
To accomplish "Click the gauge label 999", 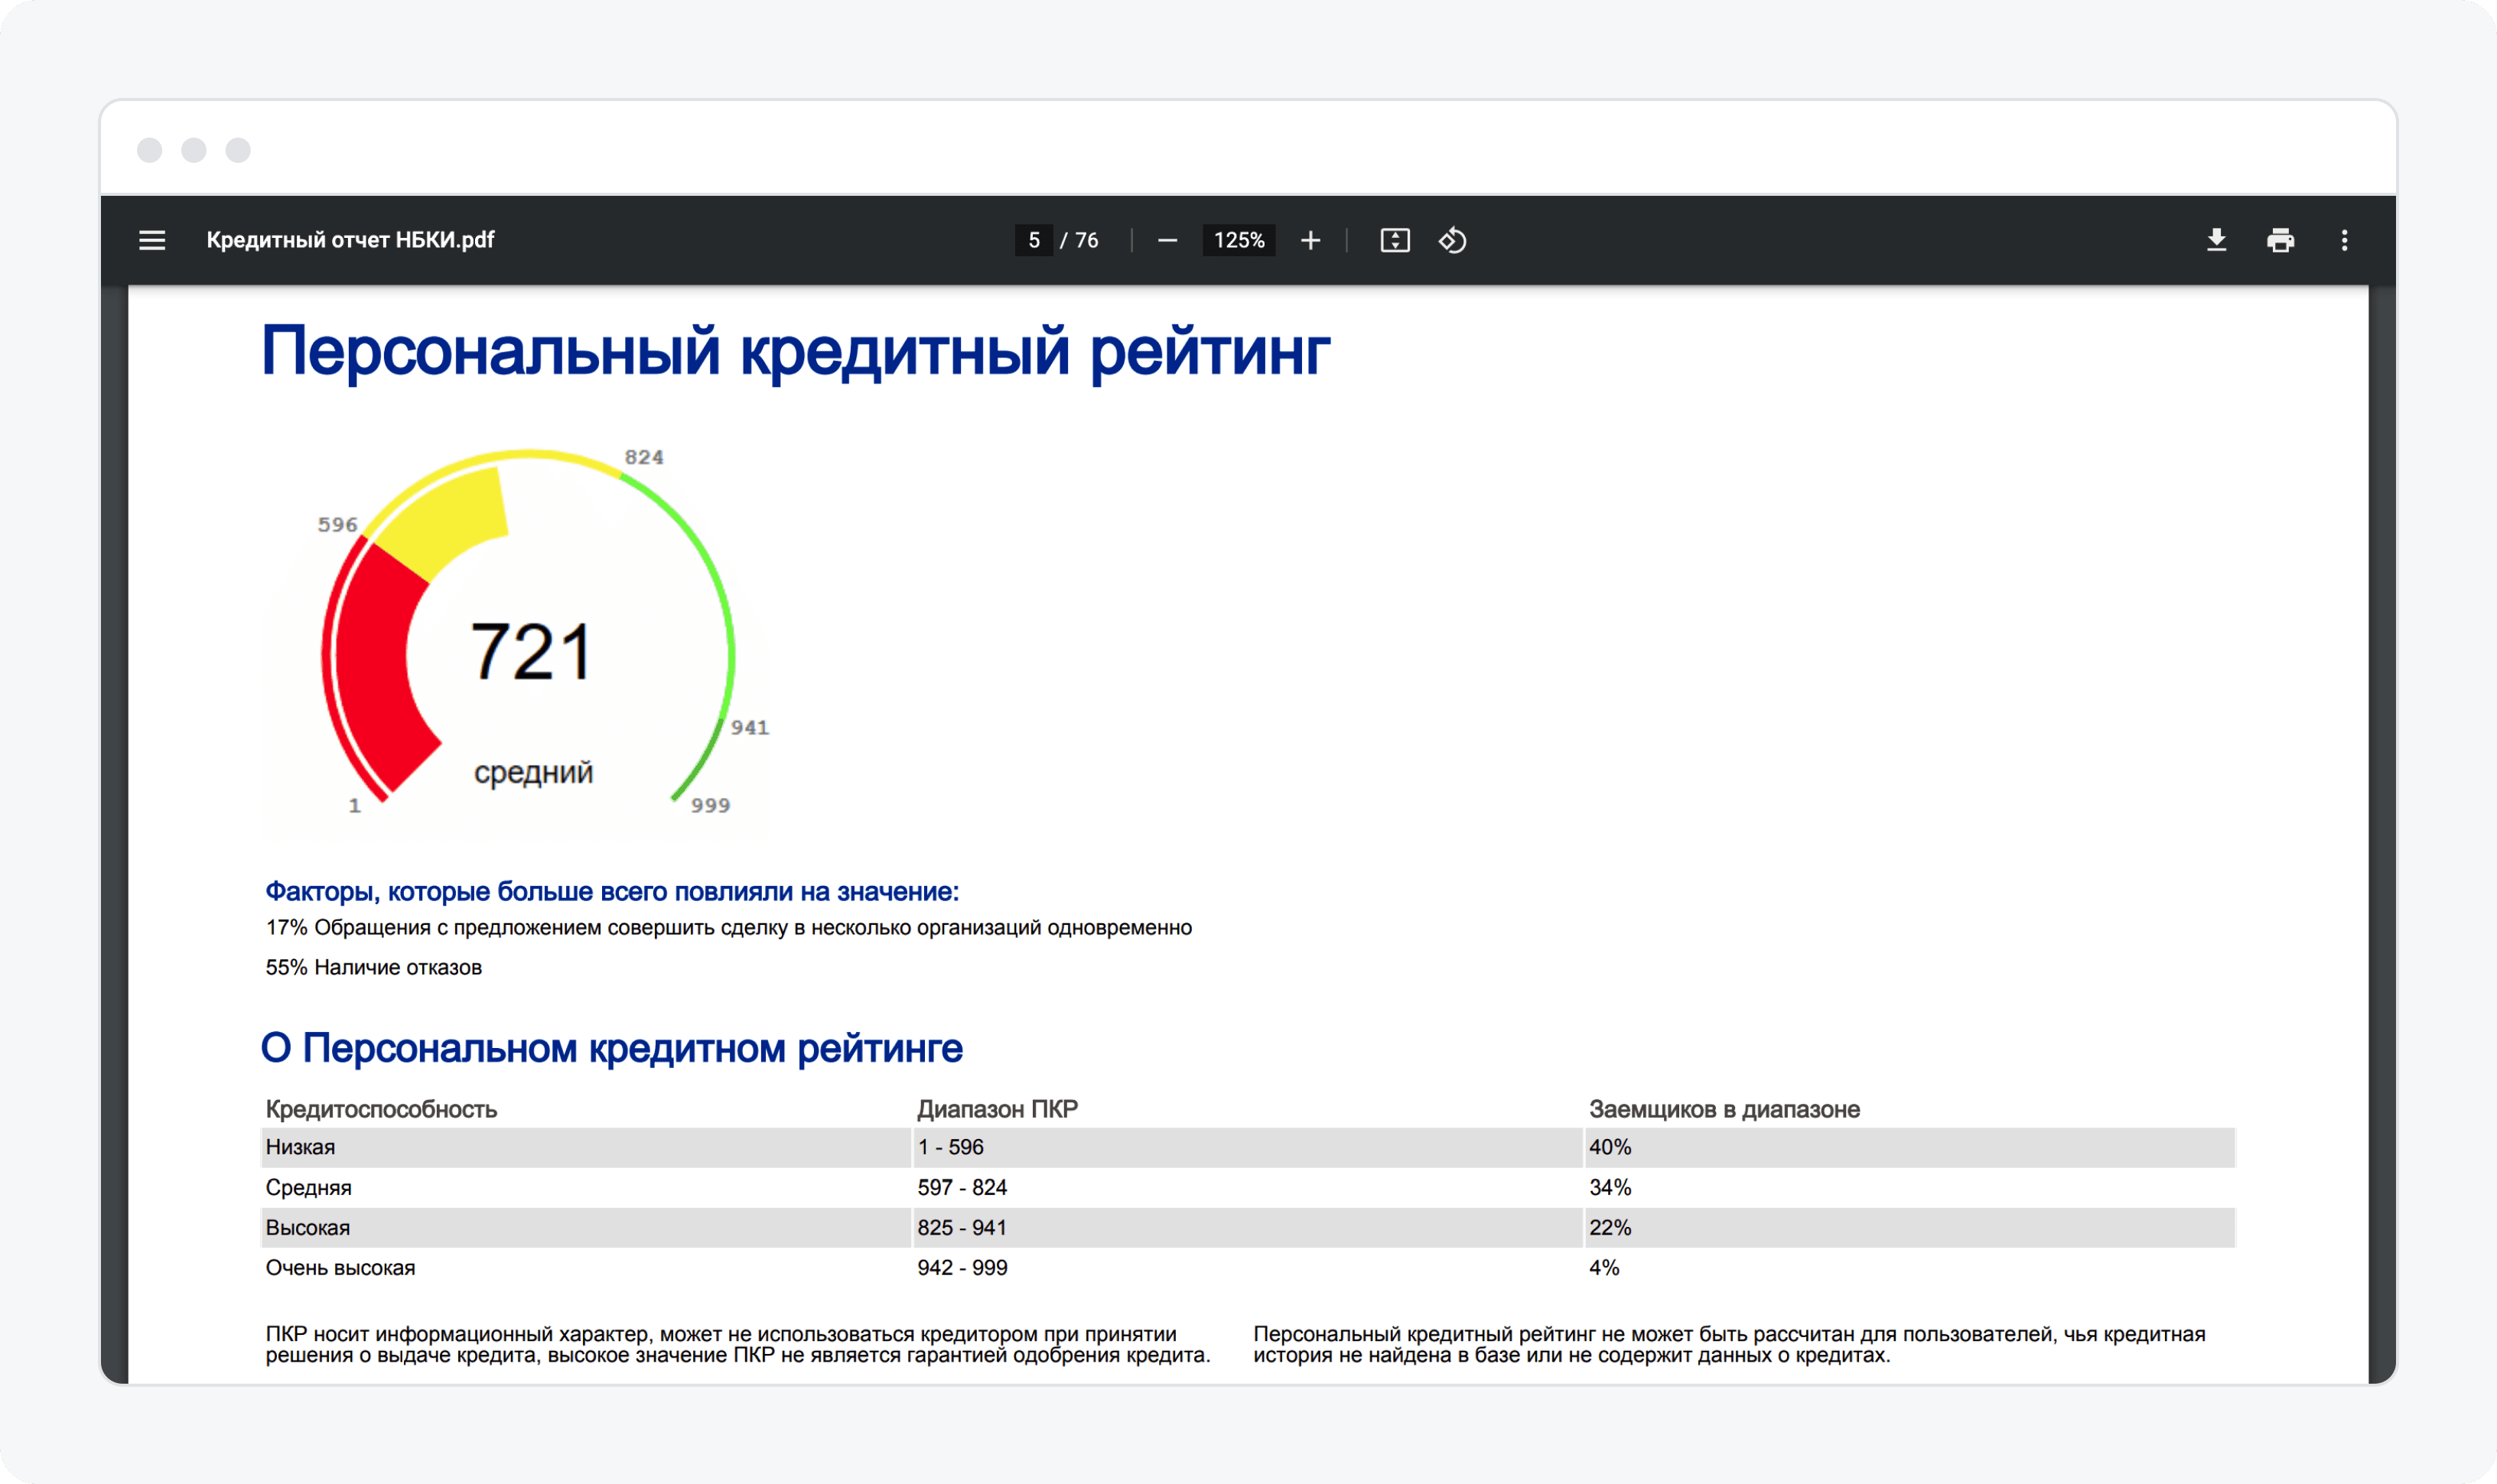I will 710,805.
